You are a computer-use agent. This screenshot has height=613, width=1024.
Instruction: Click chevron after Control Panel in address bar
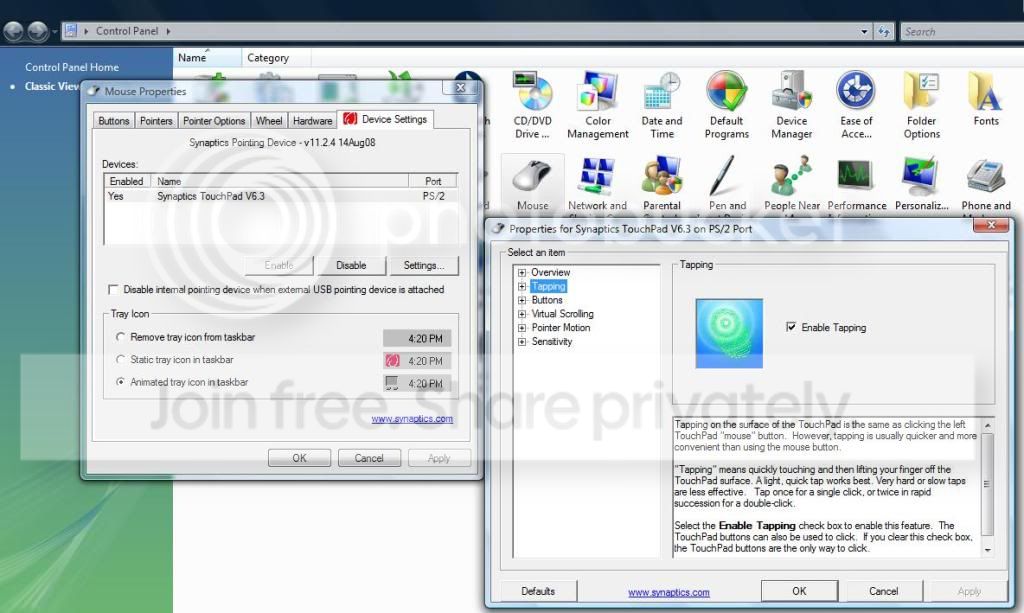point(168,31)
